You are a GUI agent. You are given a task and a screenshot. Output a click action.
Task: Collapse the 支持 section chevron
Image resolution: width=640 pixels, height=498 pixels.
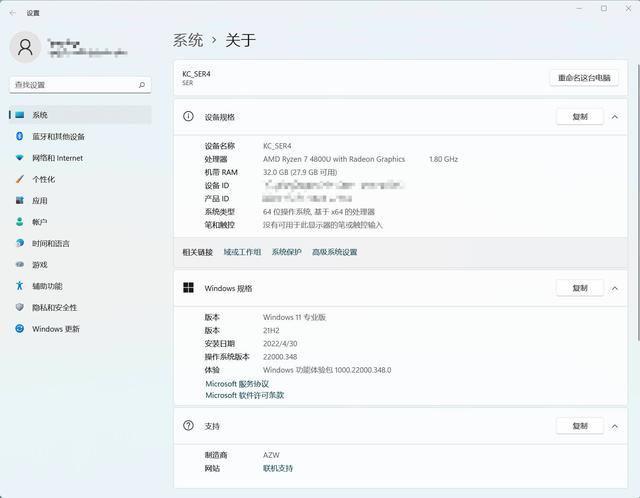[x=618, y=426]
